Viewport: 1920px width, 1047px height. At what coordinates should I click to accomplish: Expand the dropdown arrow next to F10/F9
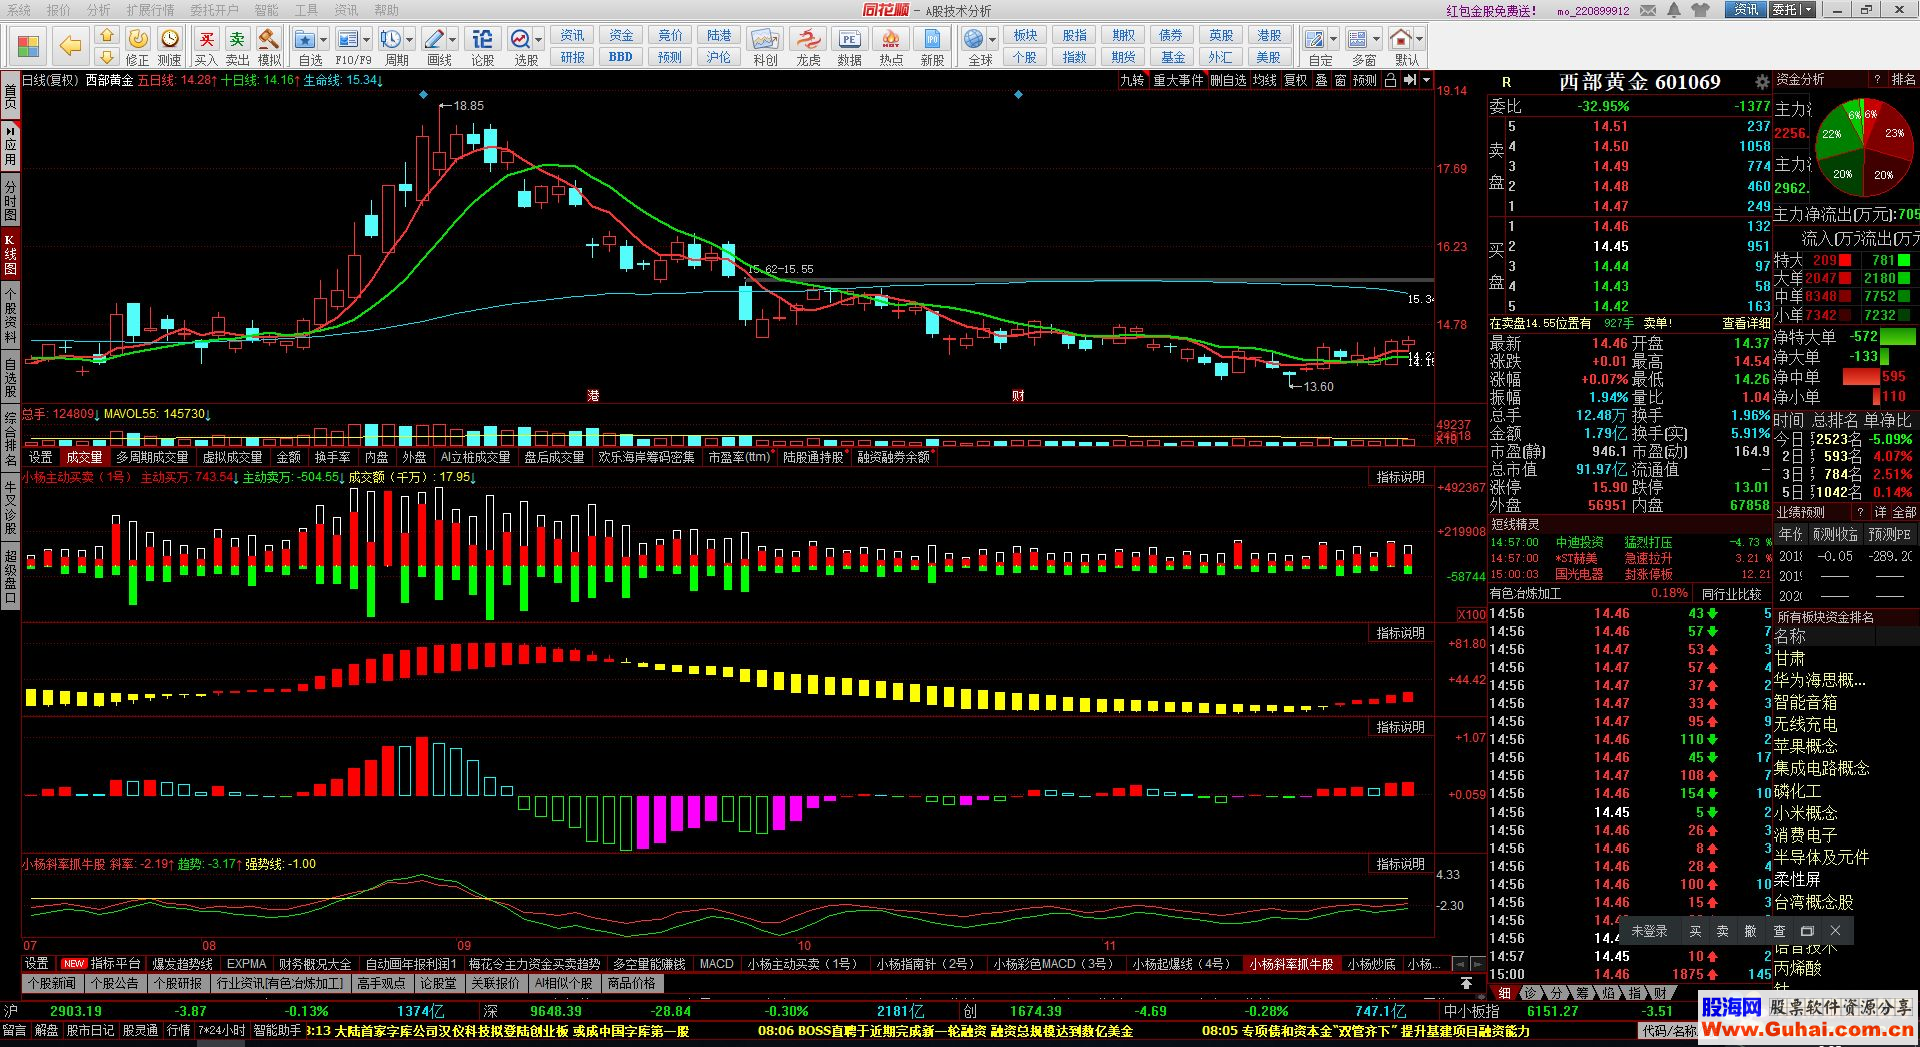tap(367, 40)
